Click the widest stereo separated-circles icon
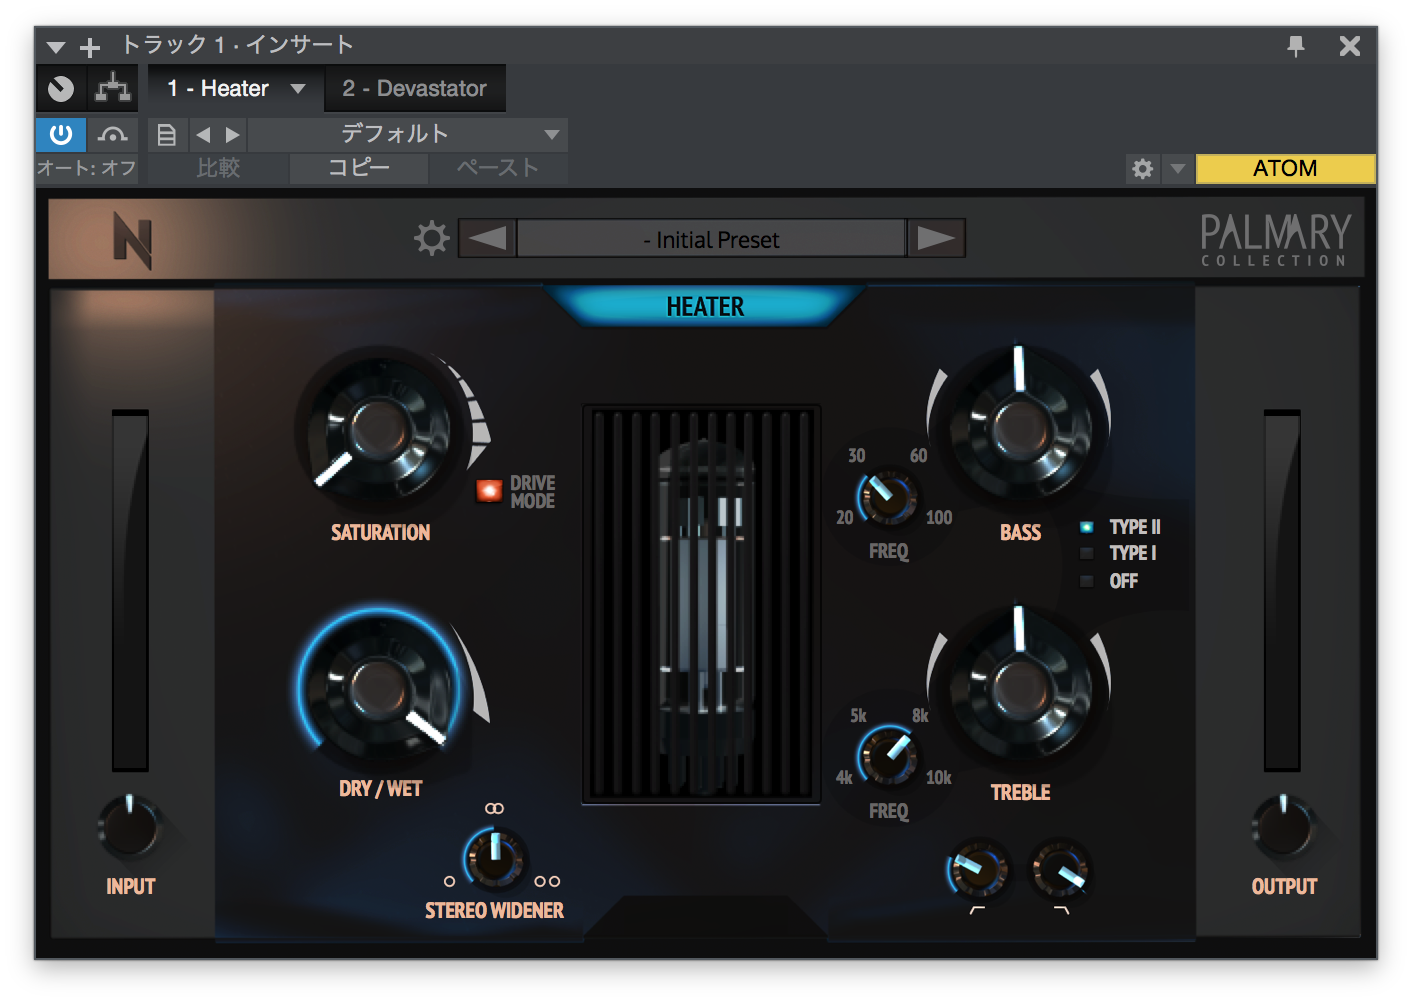This screenshot has height=1002, width=1412. (547, 881)
